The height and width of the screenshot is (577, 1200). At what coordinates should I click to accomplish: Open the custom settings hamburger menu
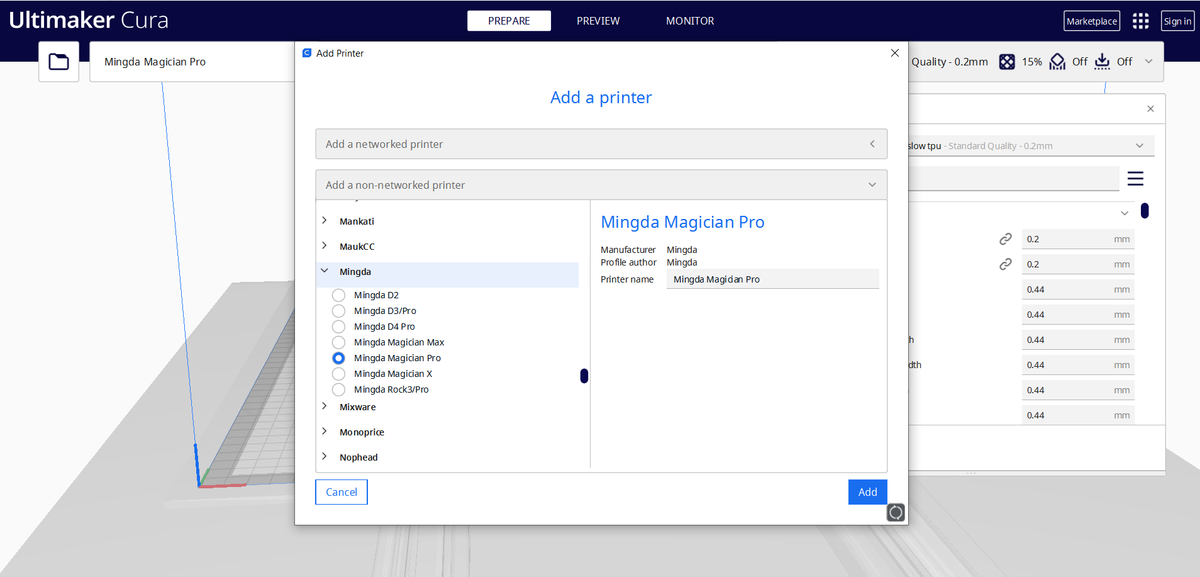(x=1135, y=178)
